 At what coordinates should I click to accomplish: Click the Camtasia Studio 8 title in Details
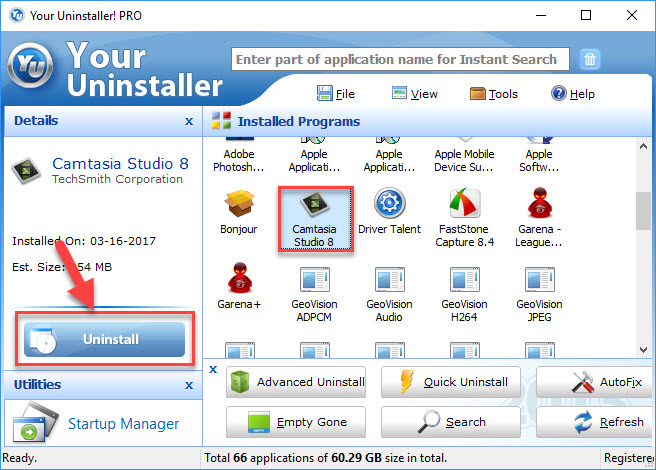coord(120,163)
